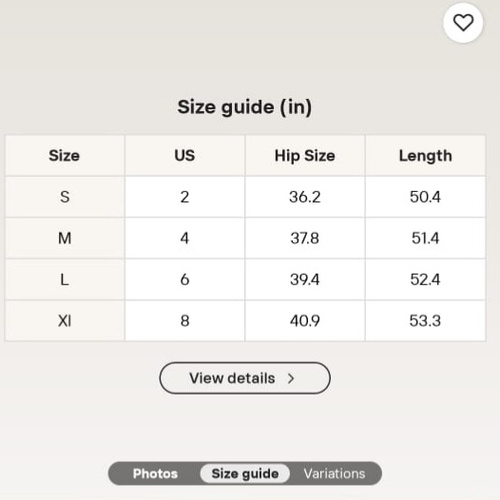Click the View details button

coord(245,378)
